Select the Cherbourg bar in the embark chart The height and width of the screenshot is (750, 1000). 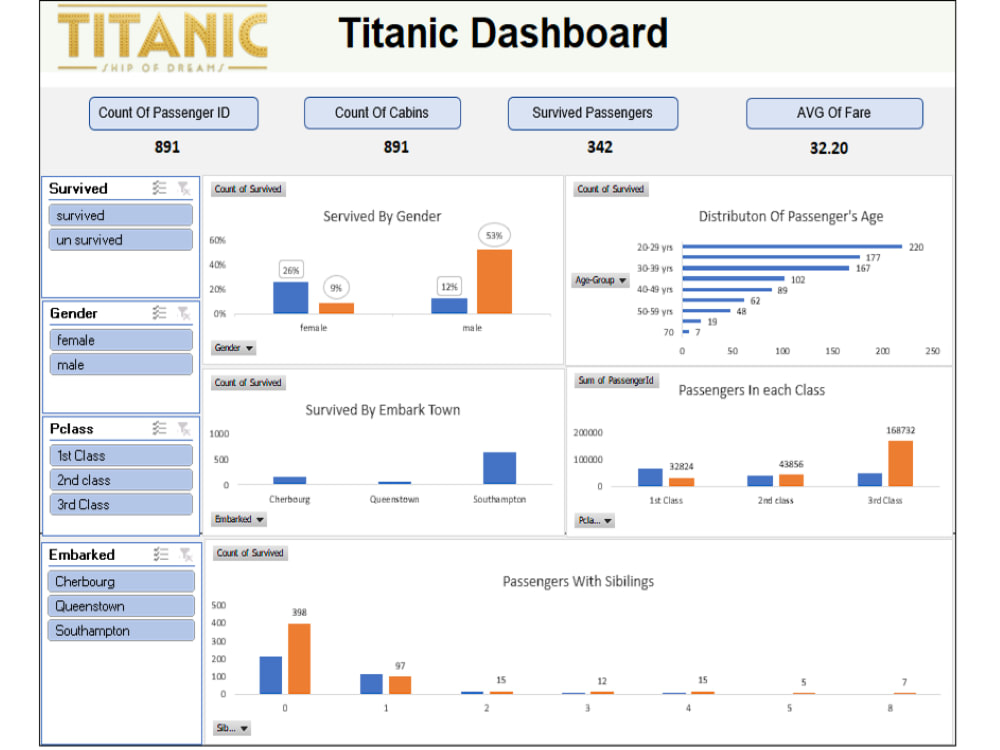coord(290,480)
